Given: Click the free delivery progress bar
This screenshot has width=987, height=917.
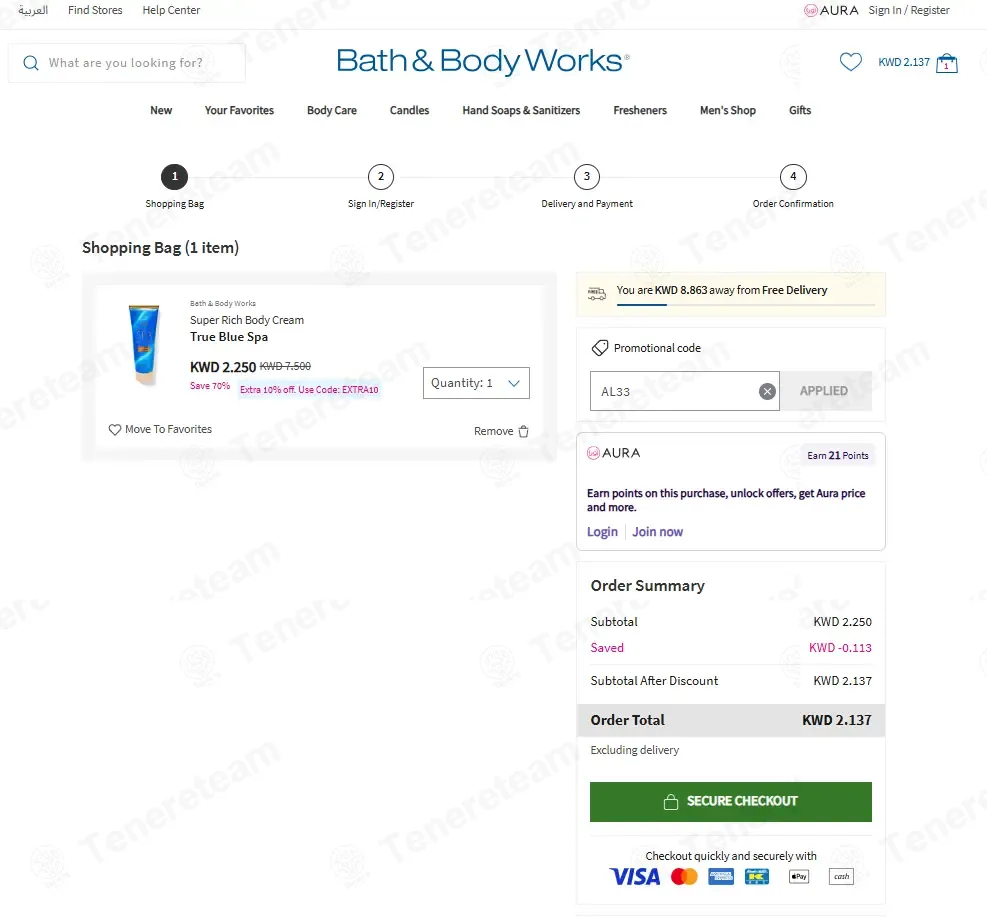Looking at the screenshot, I should [x=745, y=305].
